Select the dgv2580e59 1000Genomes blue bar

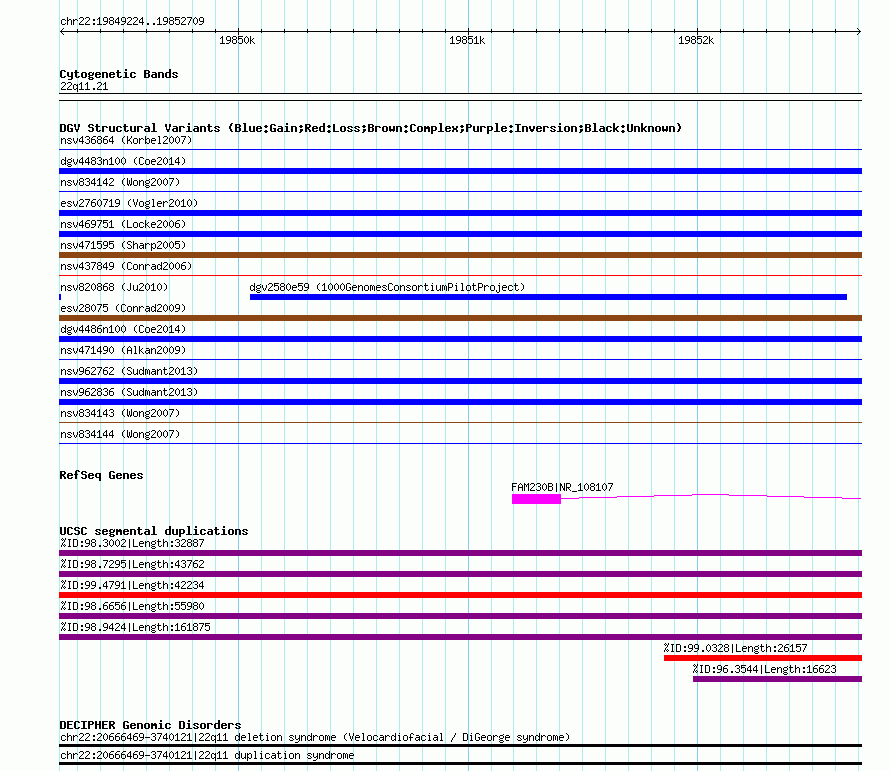(548, 297)
